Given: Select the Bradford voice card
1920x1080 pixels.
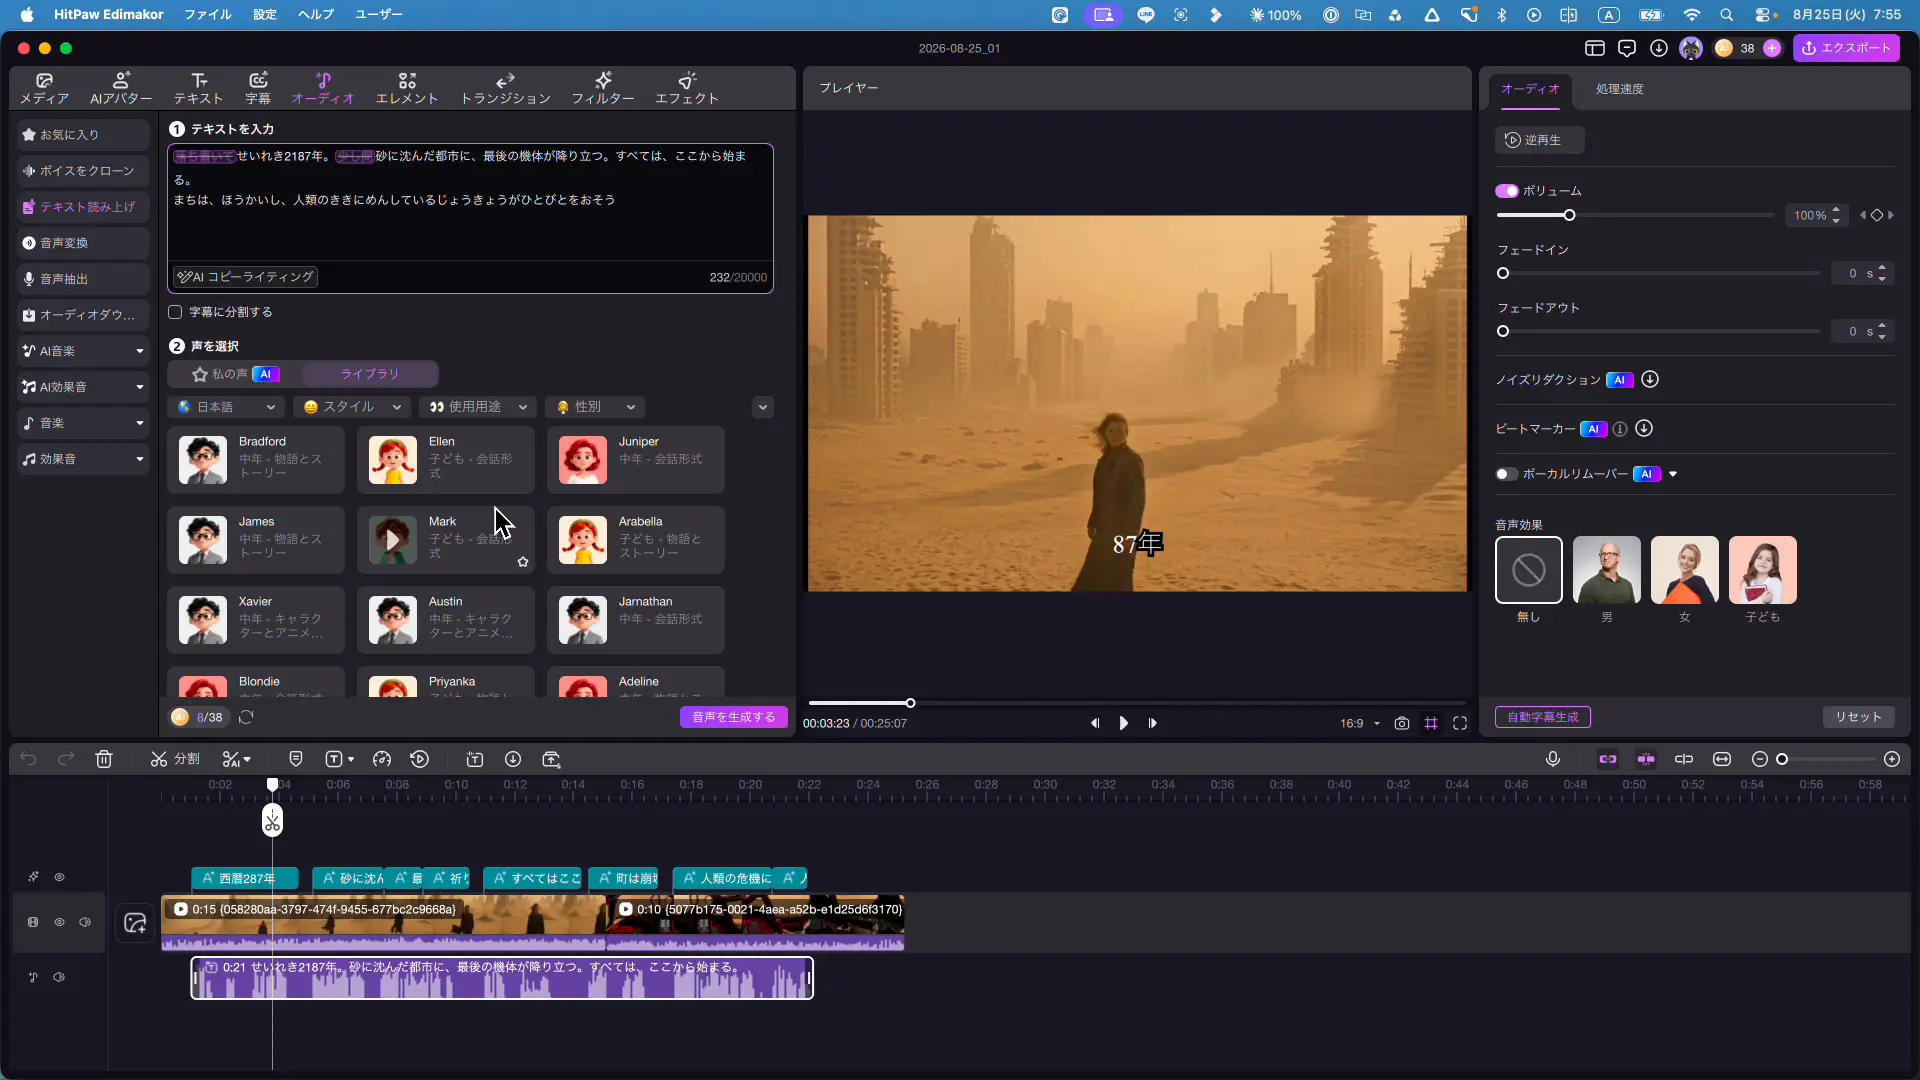Looking at the screenshot, I should [x=256, y=460].
